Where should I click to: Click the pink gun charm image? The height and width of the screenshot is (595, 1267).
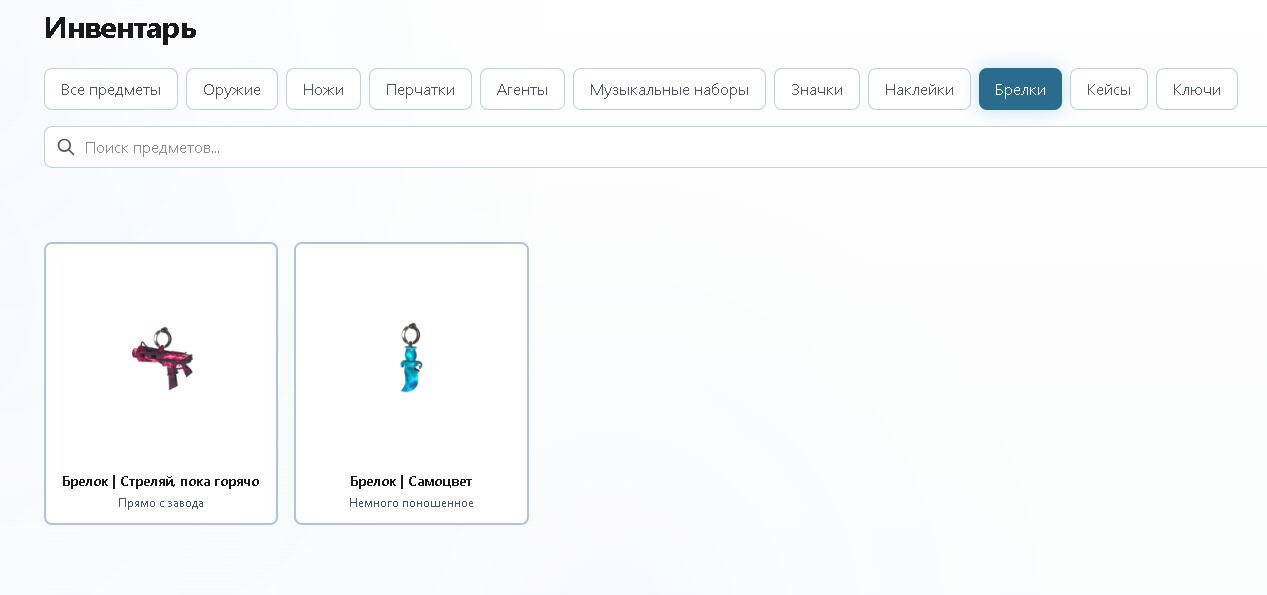point(162,357)
